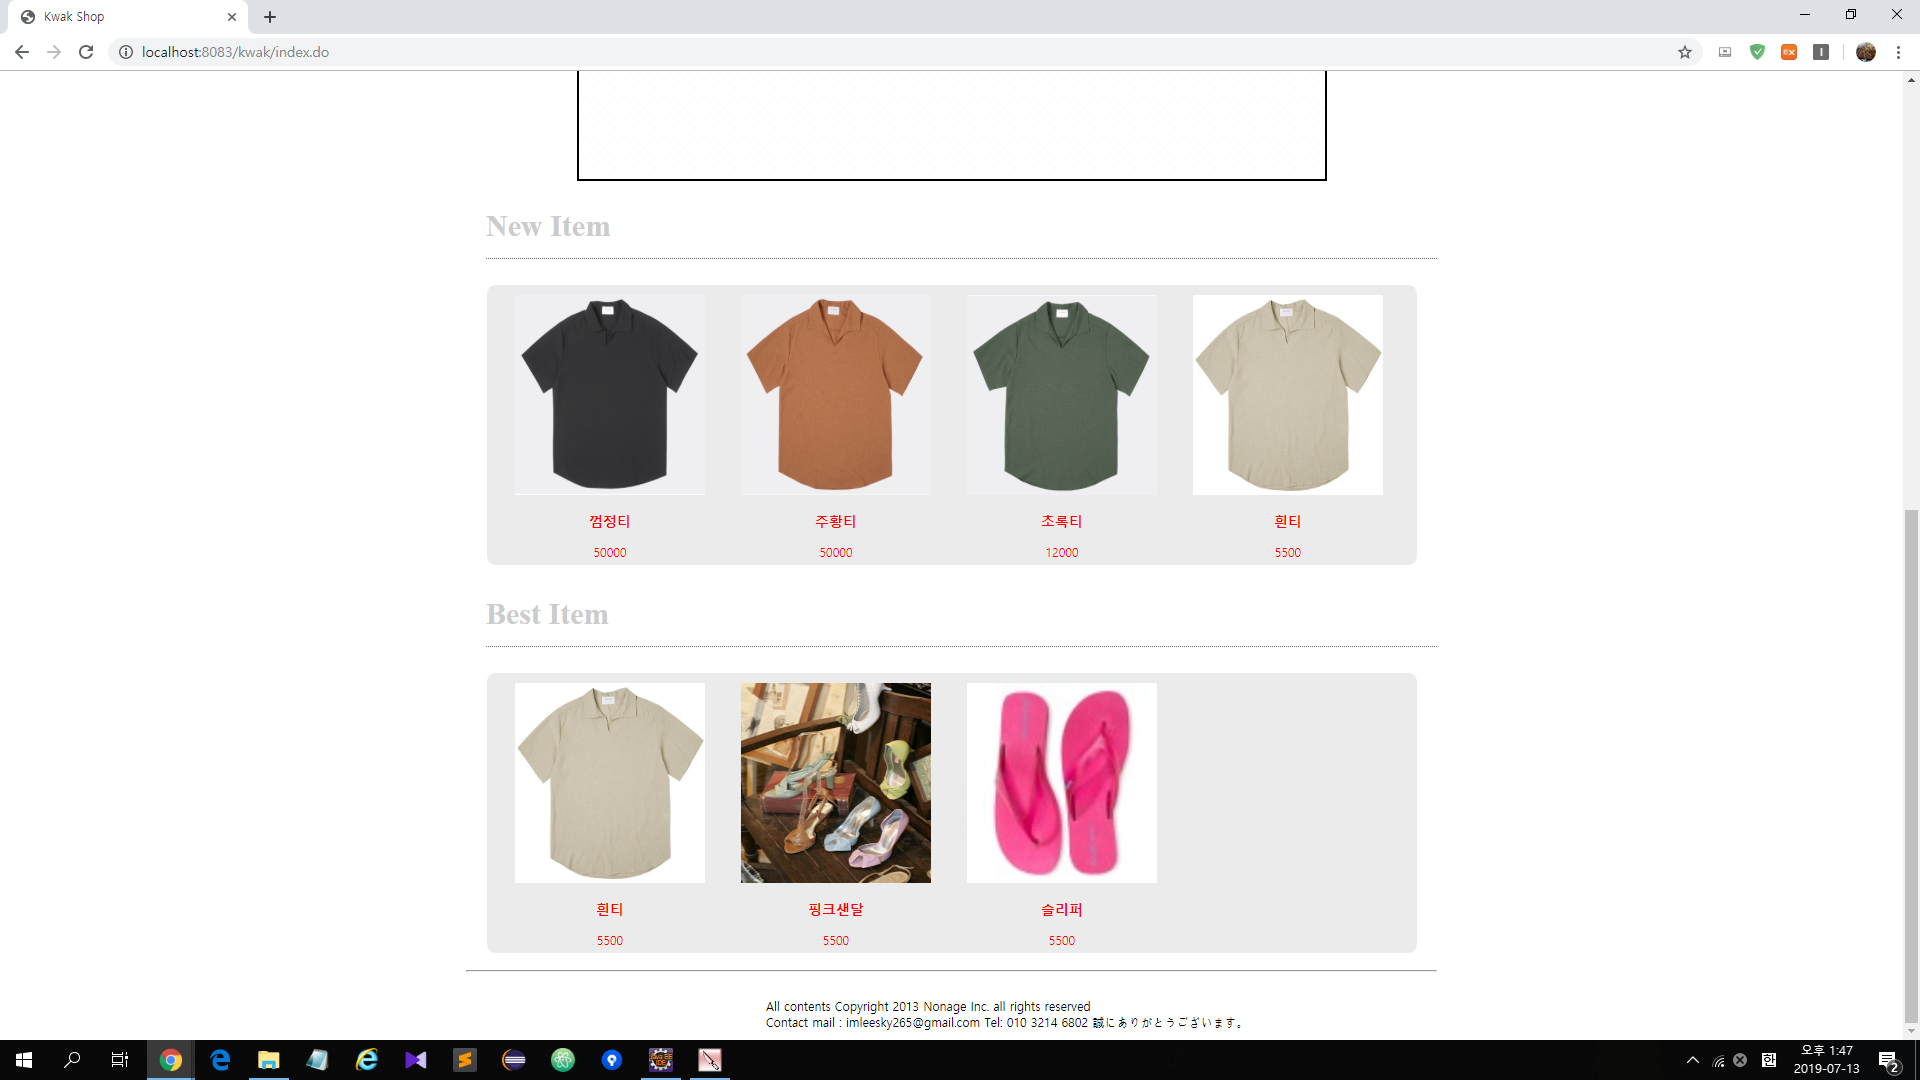Click the browser reload button
This screenshot has height=1080, width=1920.
pyautogui.click(x=86, y=52)
